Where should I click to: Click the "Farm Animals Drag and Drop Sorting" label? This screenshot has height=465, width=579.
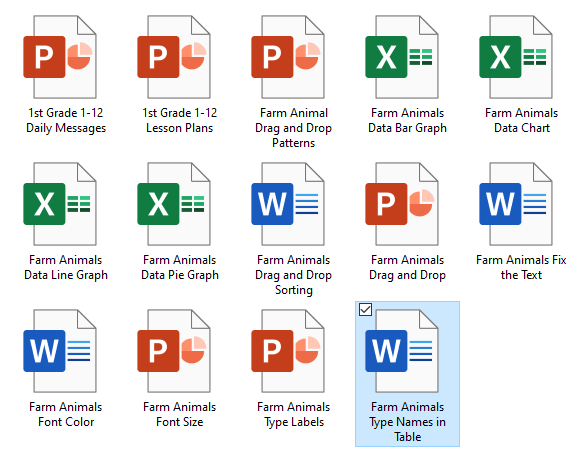click(294, 275)
